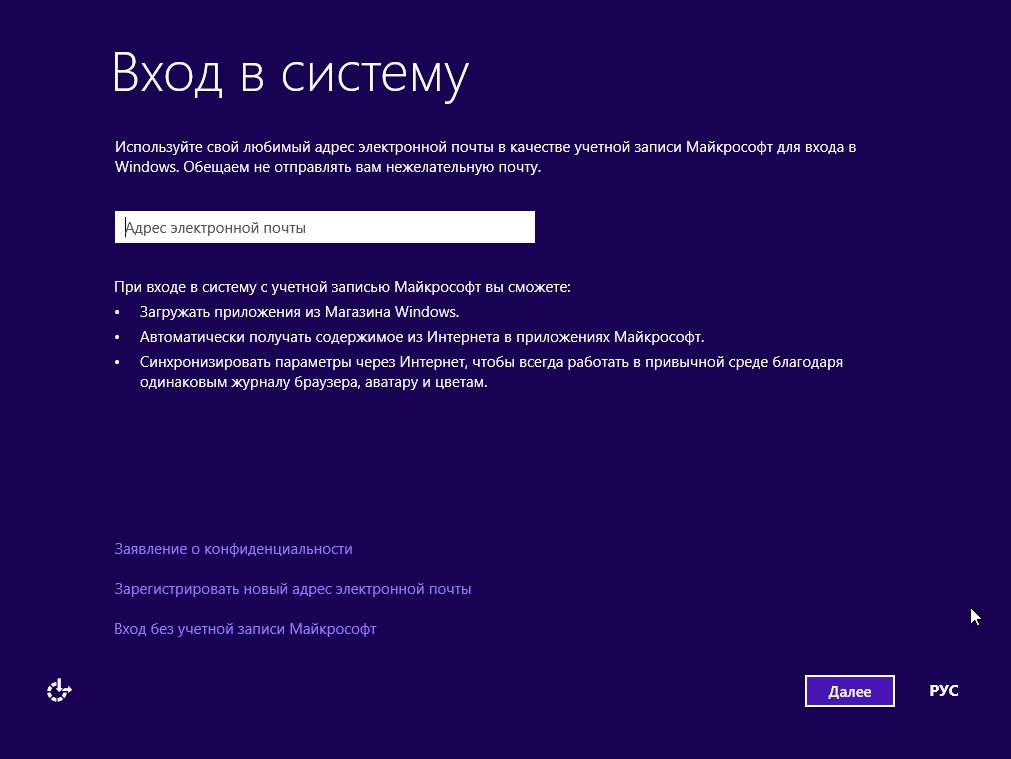
Task: Open the Ease of Access icon
Action: tap(59, 690)
